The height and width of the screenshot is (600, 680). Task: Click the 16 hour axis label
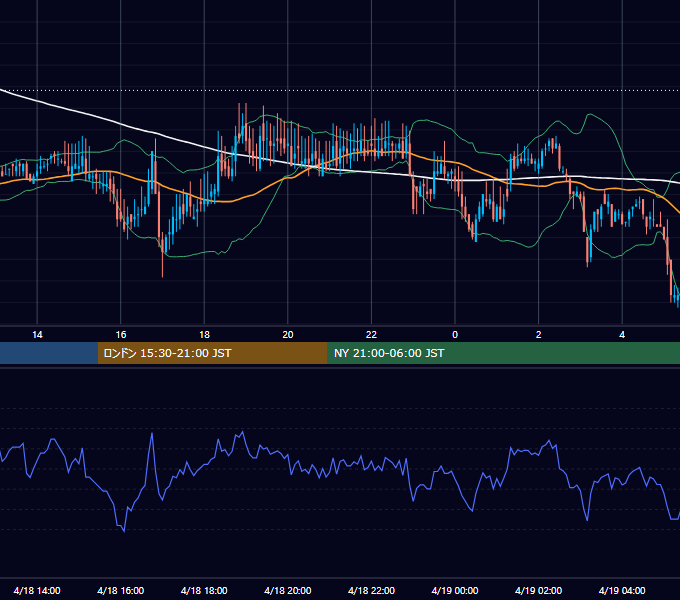pos(121,335)
